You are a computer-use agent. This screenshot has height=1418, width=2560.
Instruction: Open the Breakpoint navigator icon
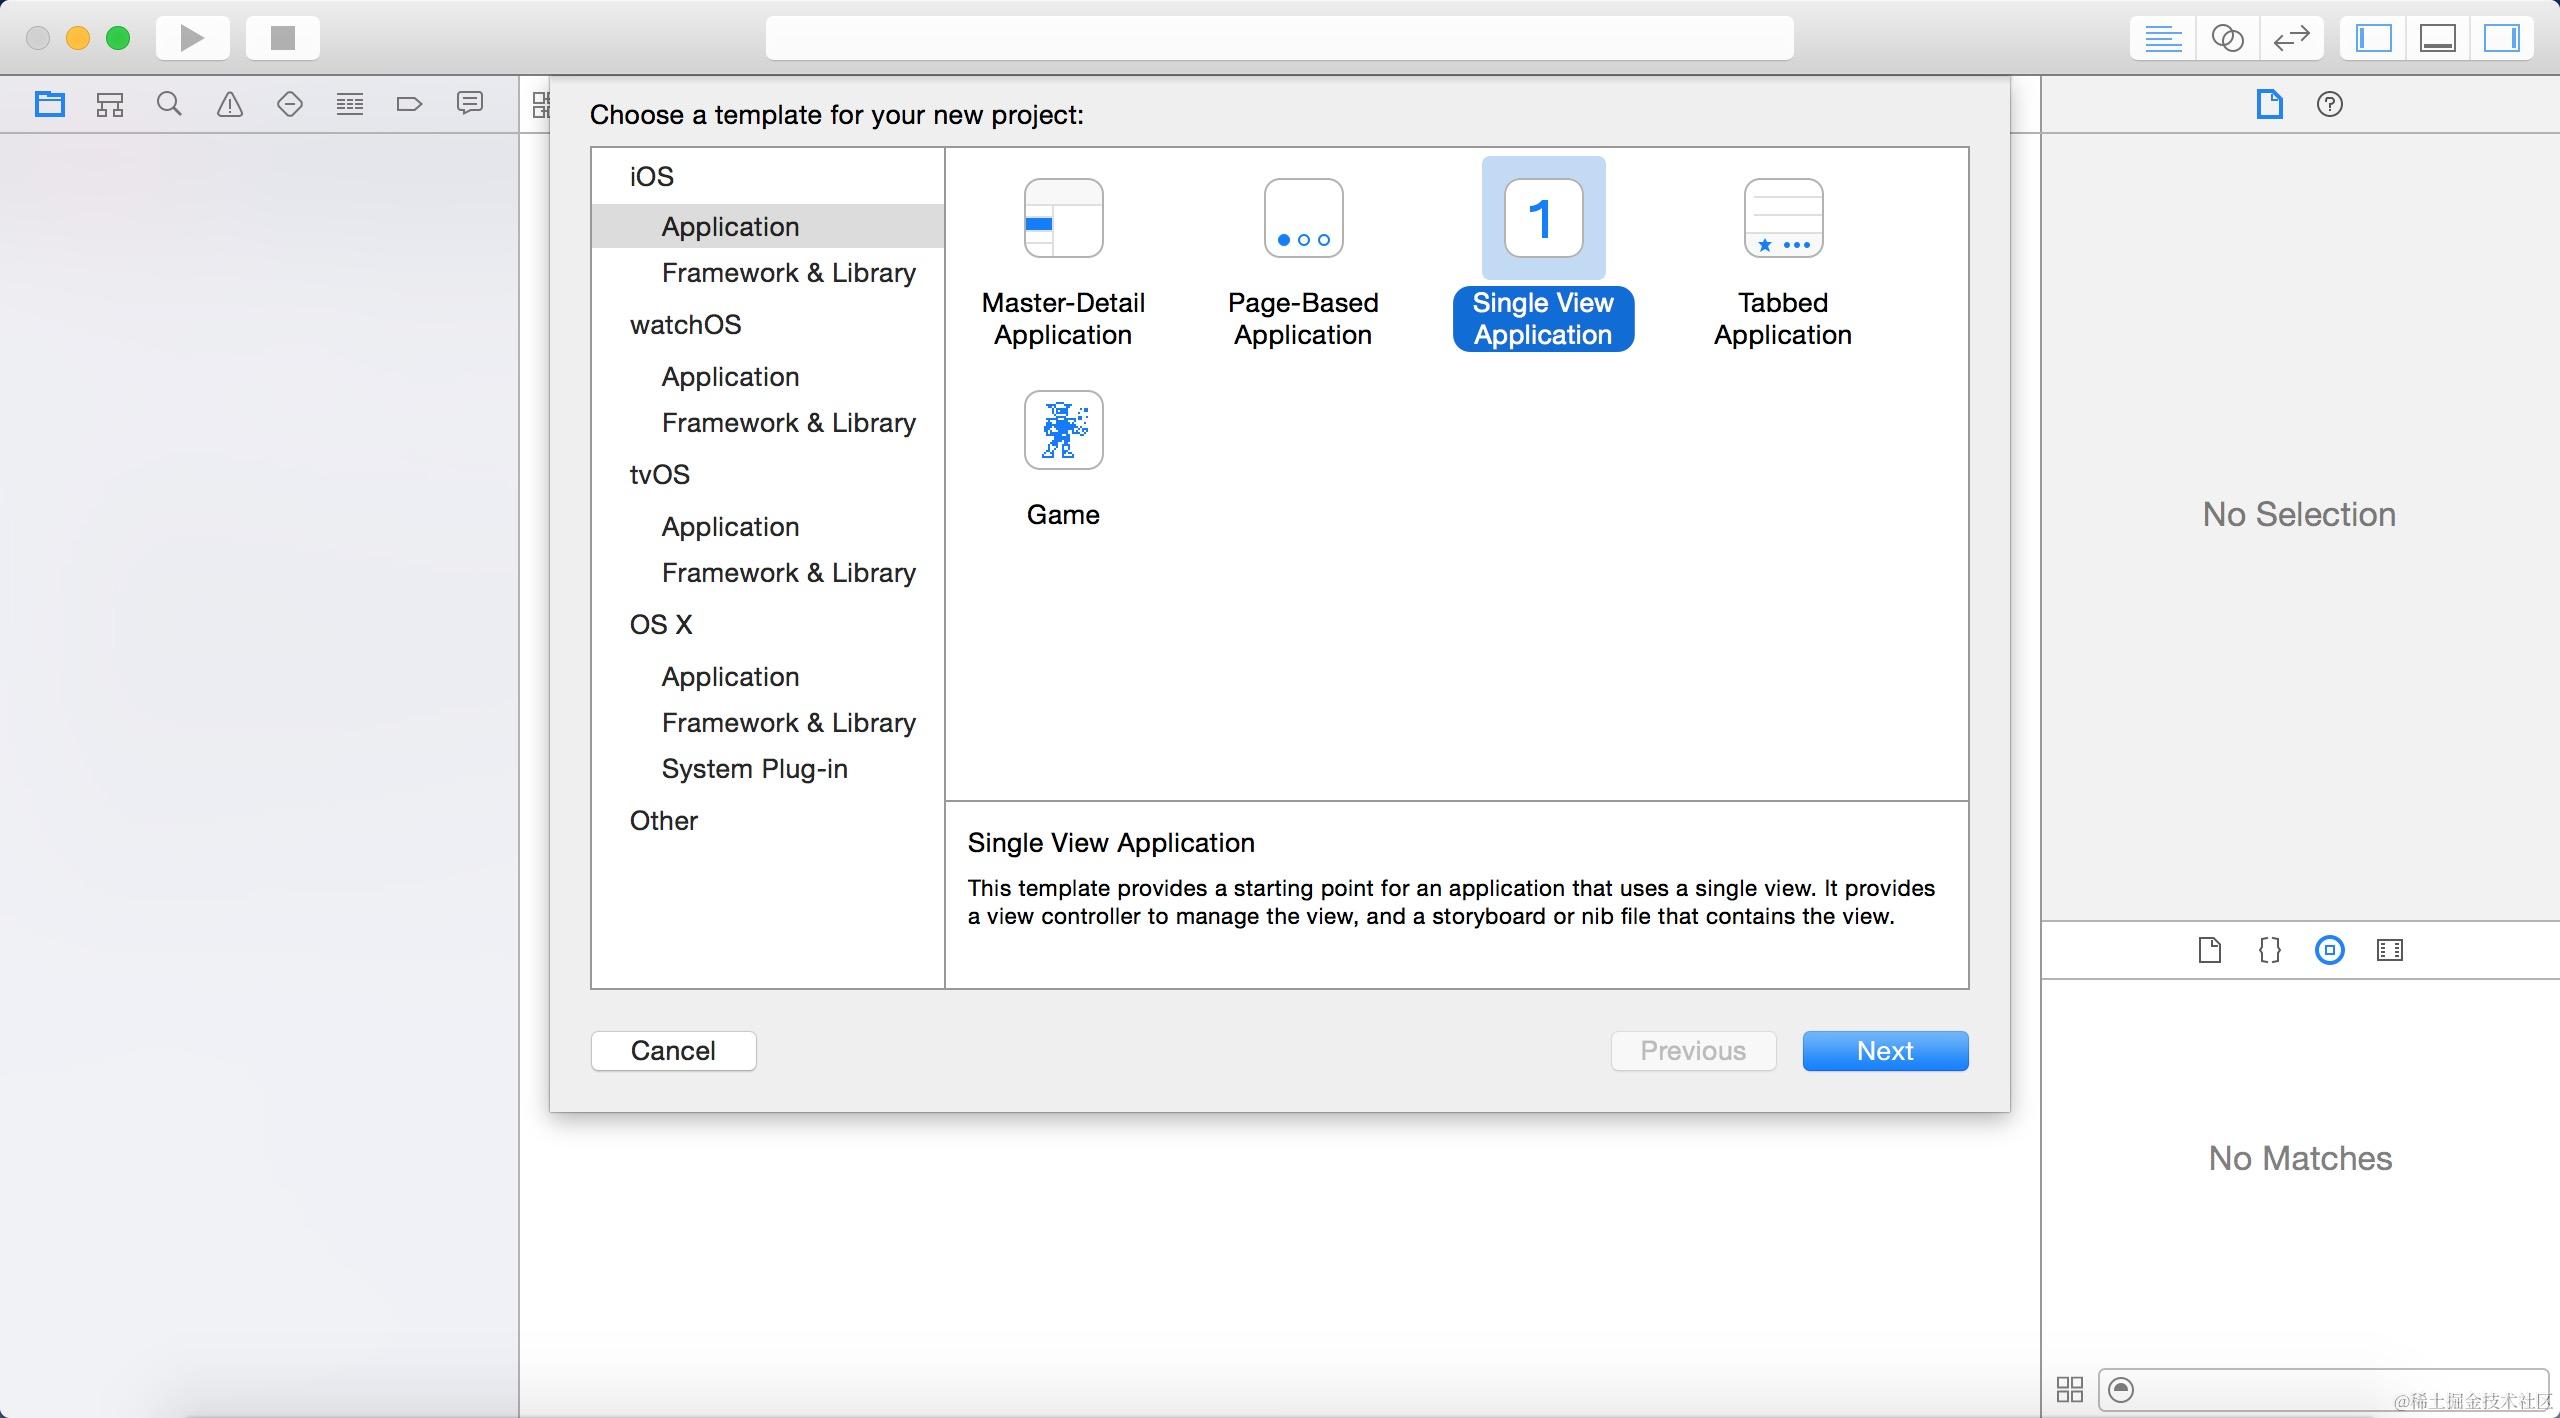pyautogui.click(x=409, y=104)
